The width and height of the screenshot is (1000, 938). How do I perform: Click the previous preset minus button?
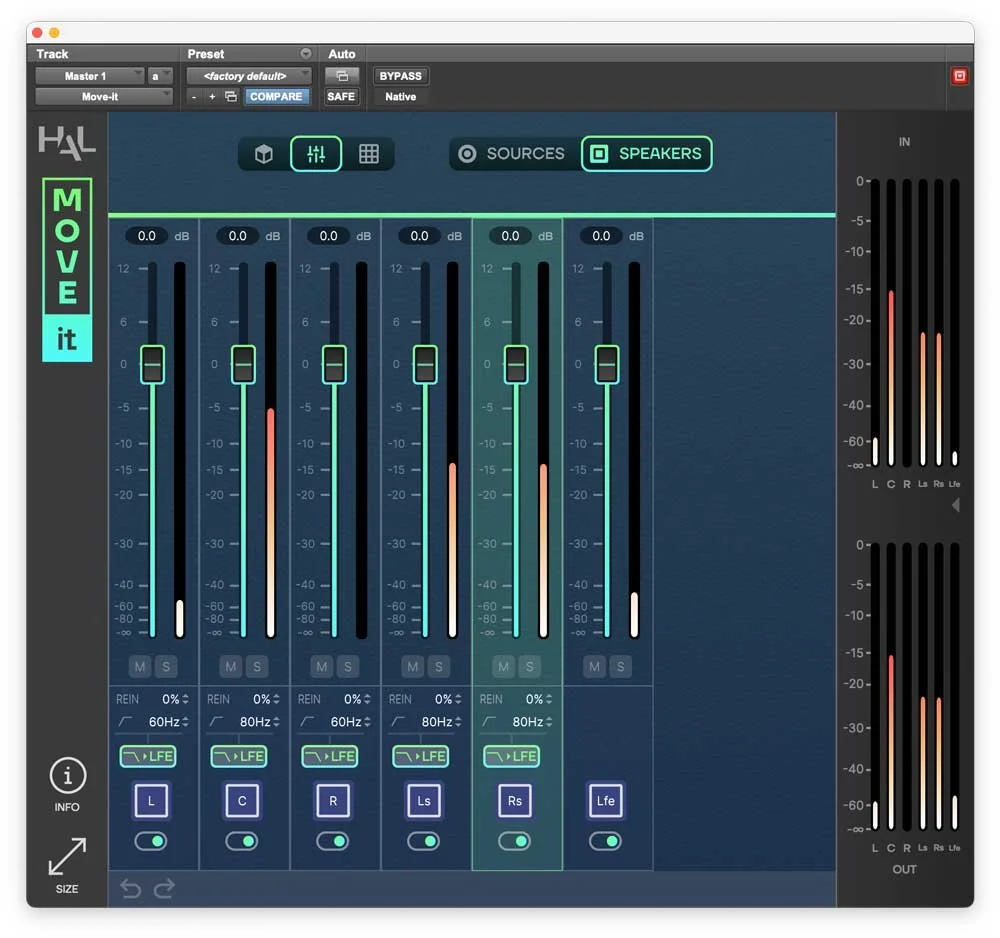point(194,97)
